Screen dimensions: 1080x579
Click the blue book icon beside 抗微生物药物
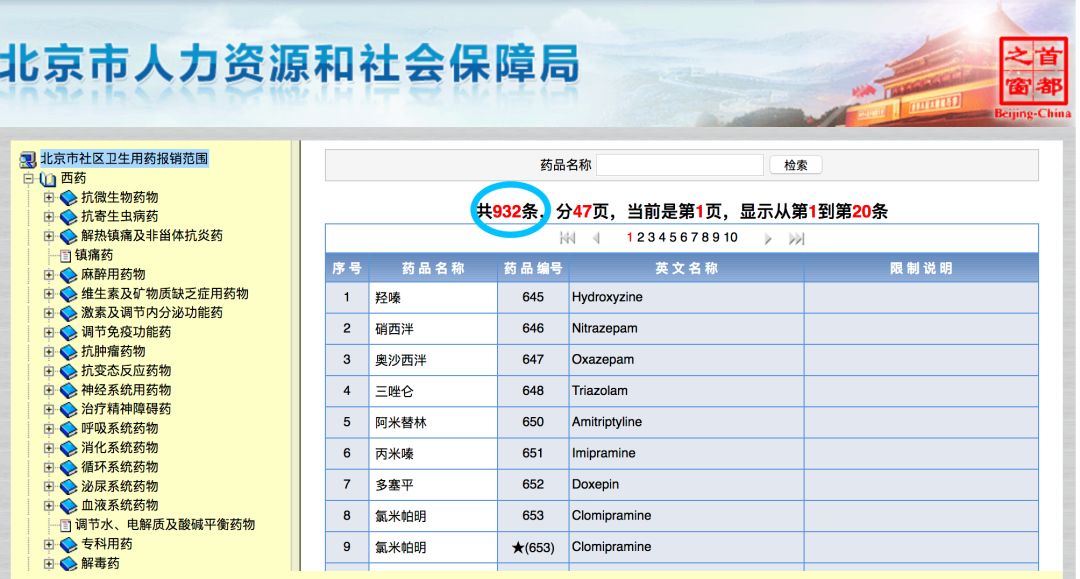68,198
